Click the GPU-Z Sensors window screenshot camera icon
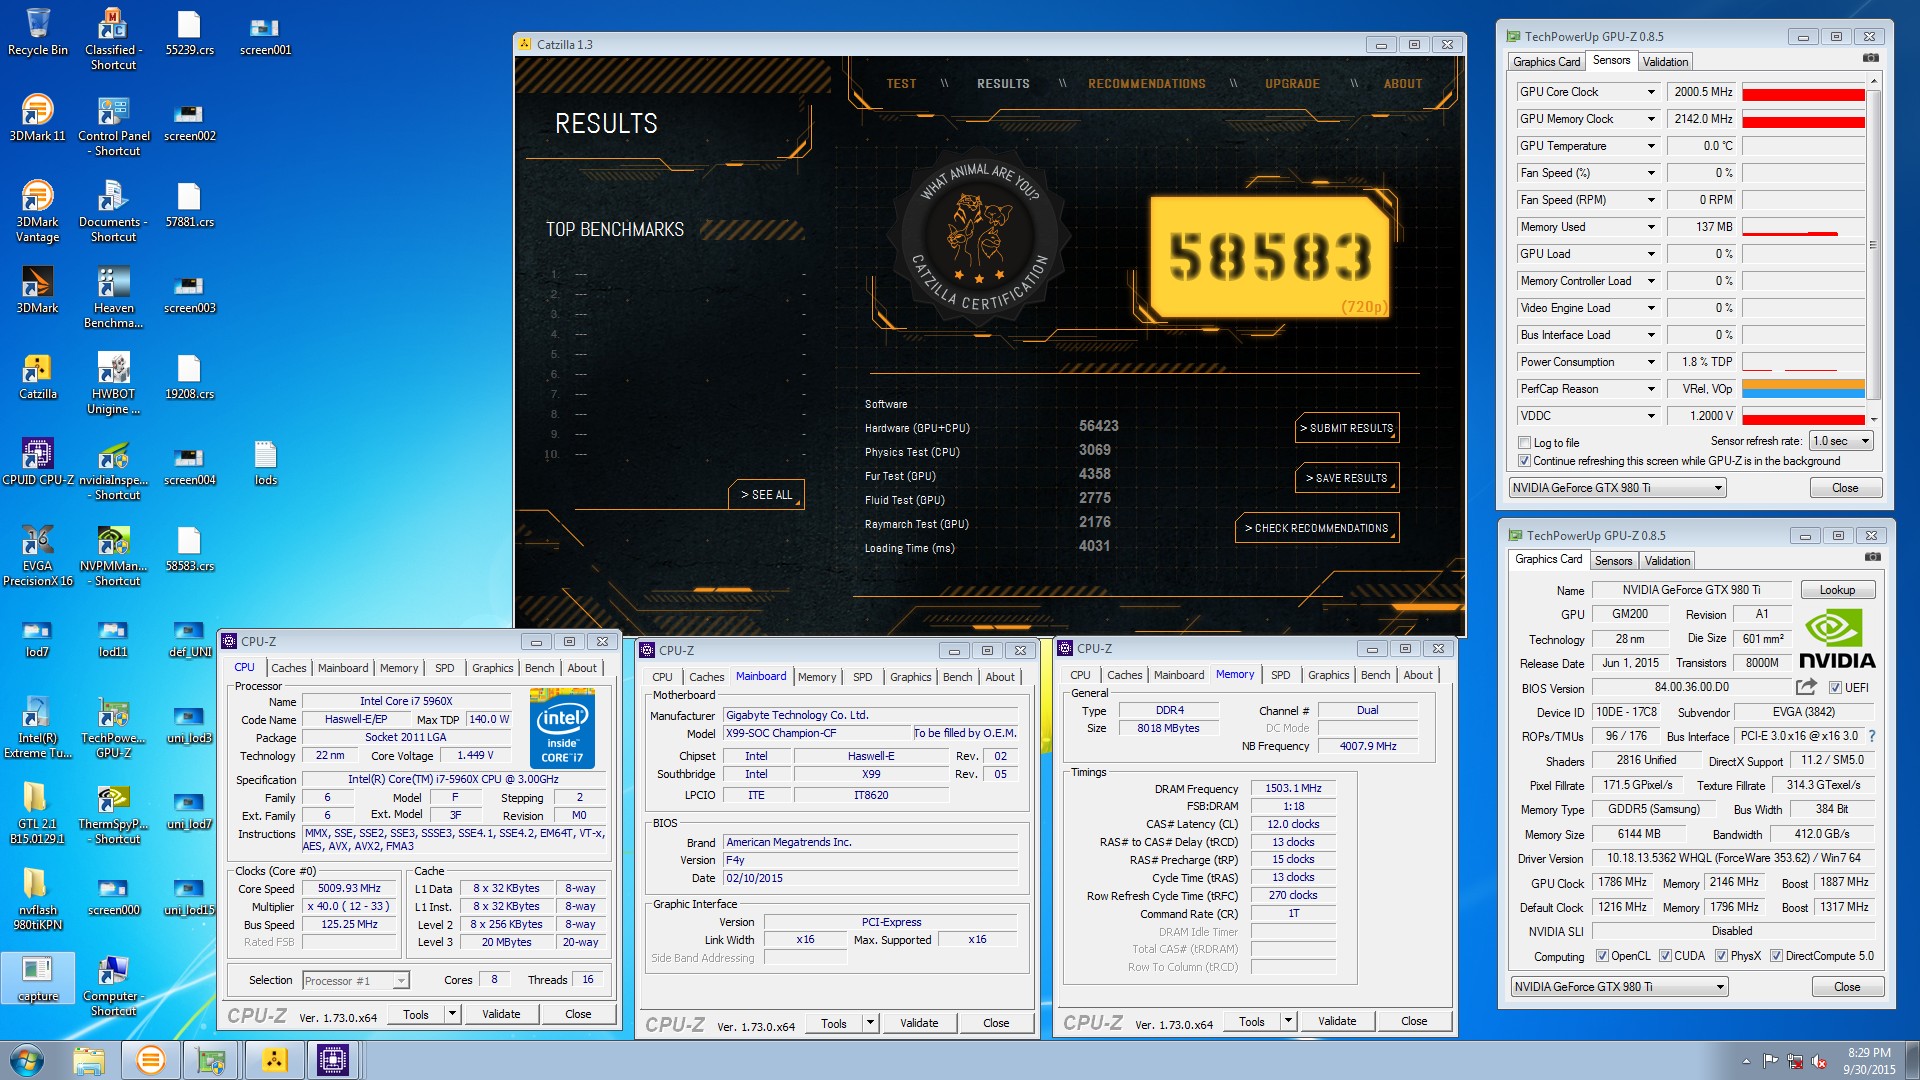 coord(1870,58)
